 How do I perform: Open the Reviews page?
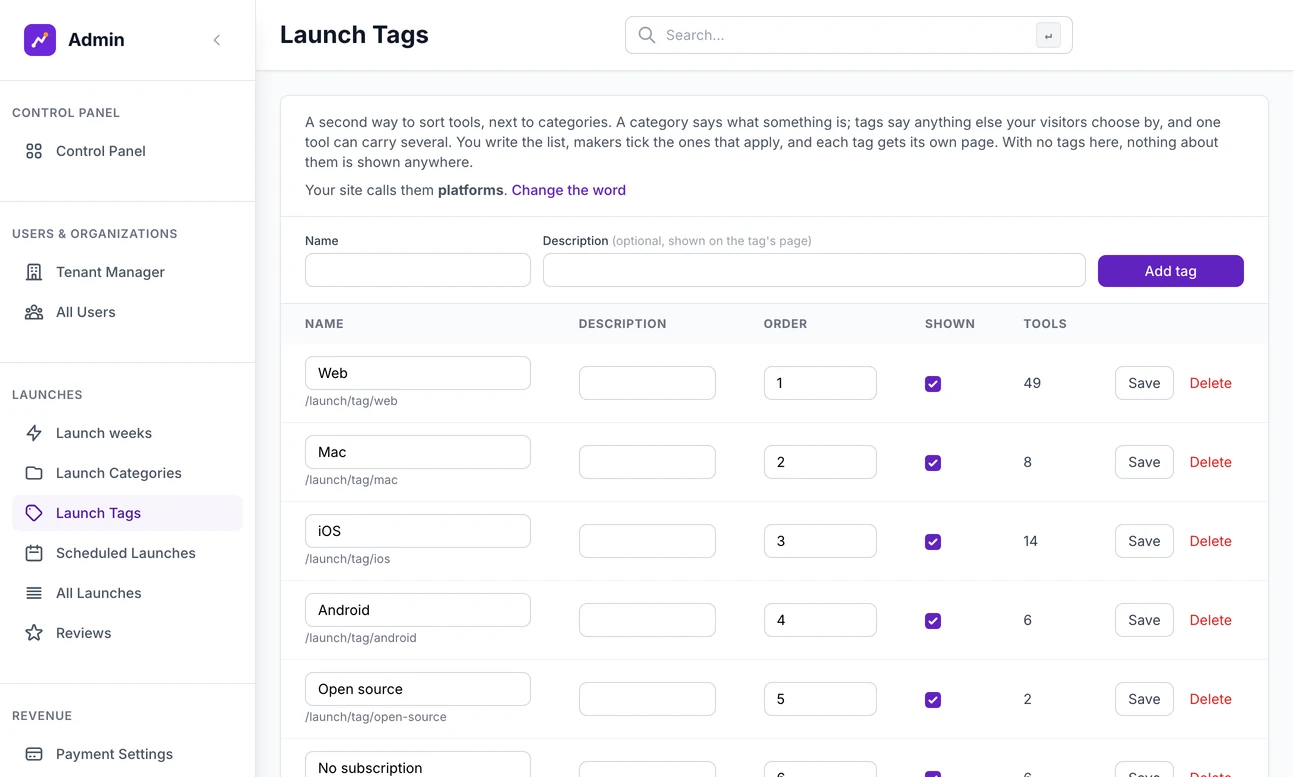(127, 633)
